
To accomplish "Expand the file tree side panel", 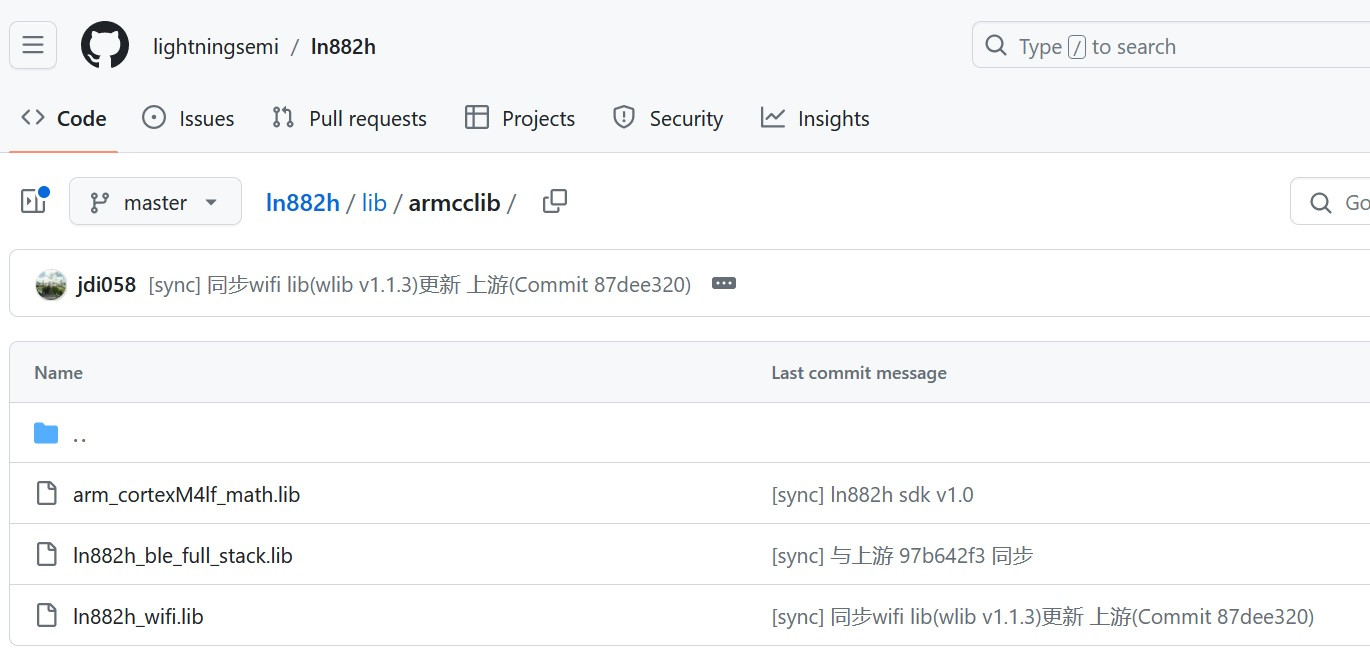I will tap(34, 202).
